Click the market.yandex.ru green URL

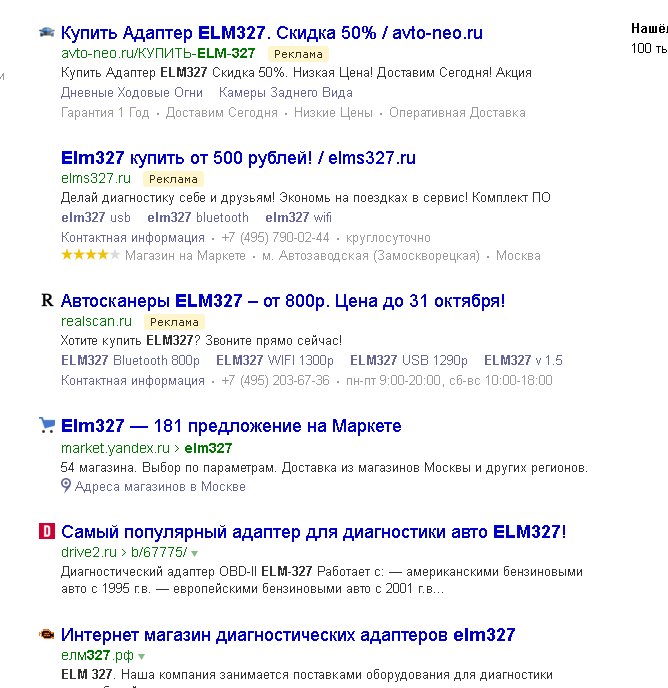pyautogui.click(x=115, y=448)
